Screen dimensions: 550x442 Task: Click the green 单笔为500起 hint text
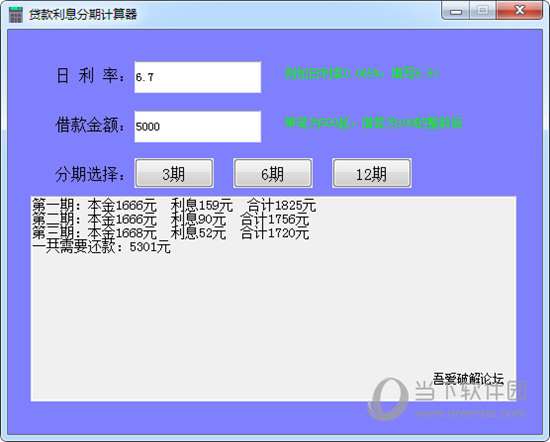click(373, 123)
